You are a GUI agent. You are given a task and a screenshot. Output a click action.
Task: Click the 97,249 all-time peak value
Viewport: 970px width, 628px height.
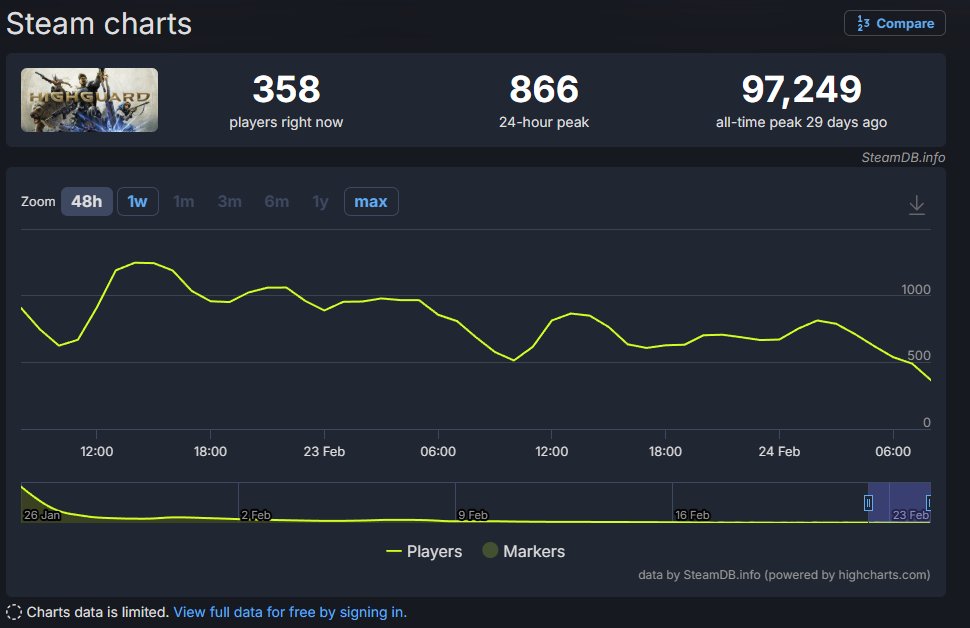tap(801, 89)
